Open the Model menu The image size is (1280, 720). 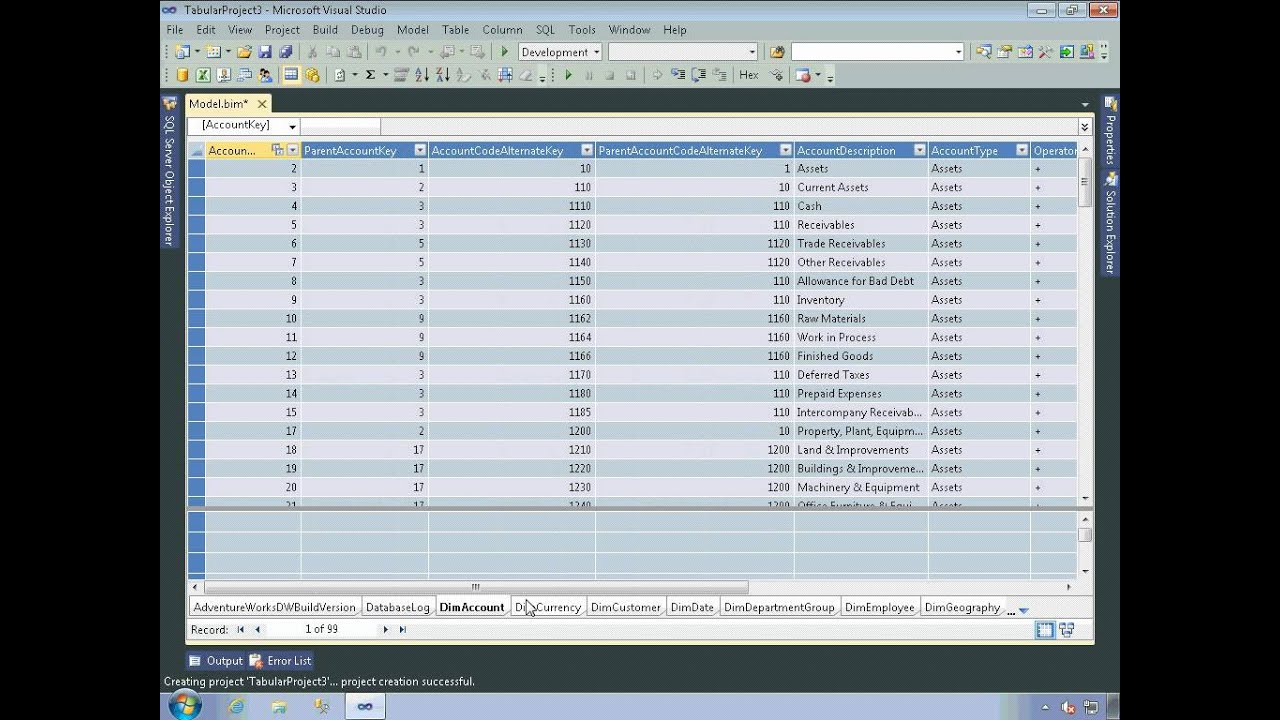click(x=413, y=30)
